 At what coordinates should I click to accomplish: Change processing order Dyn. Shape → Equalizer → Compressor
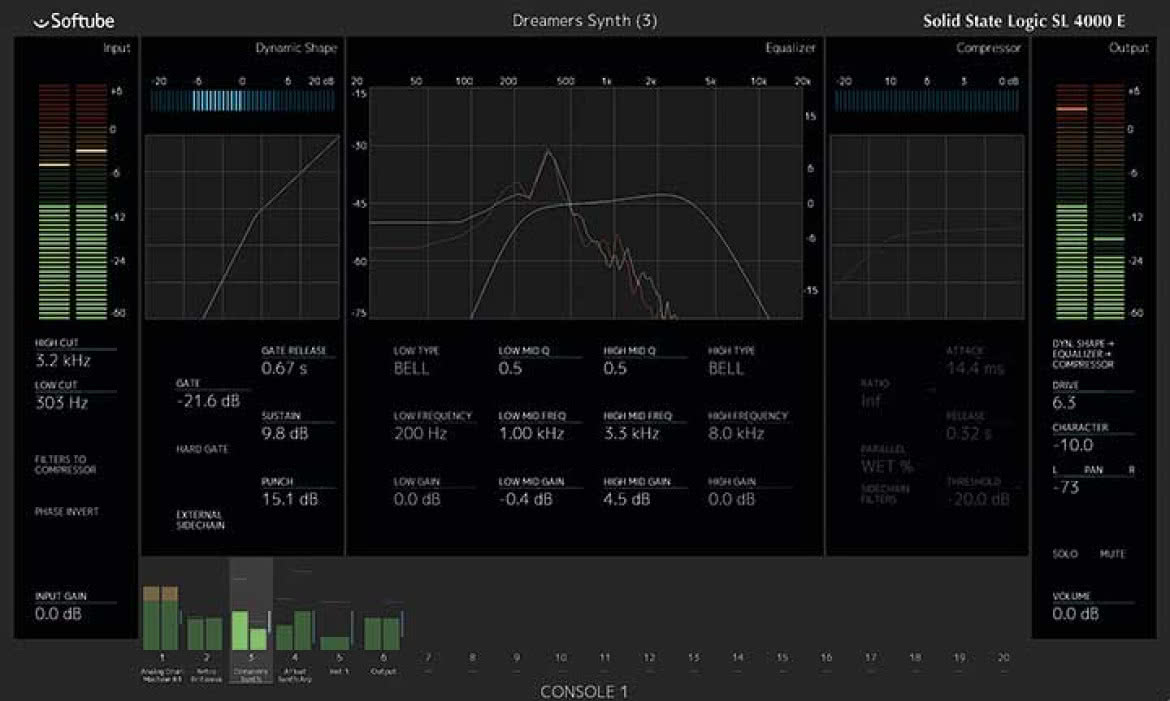[1083, 354]
